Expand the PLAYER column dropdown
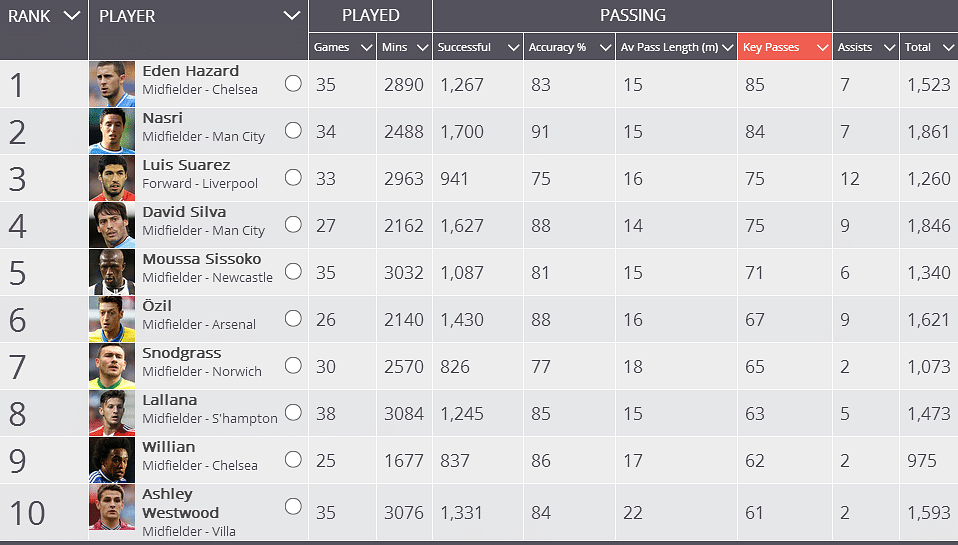This screenshot has width=958, height=545. tap(291, 16)
